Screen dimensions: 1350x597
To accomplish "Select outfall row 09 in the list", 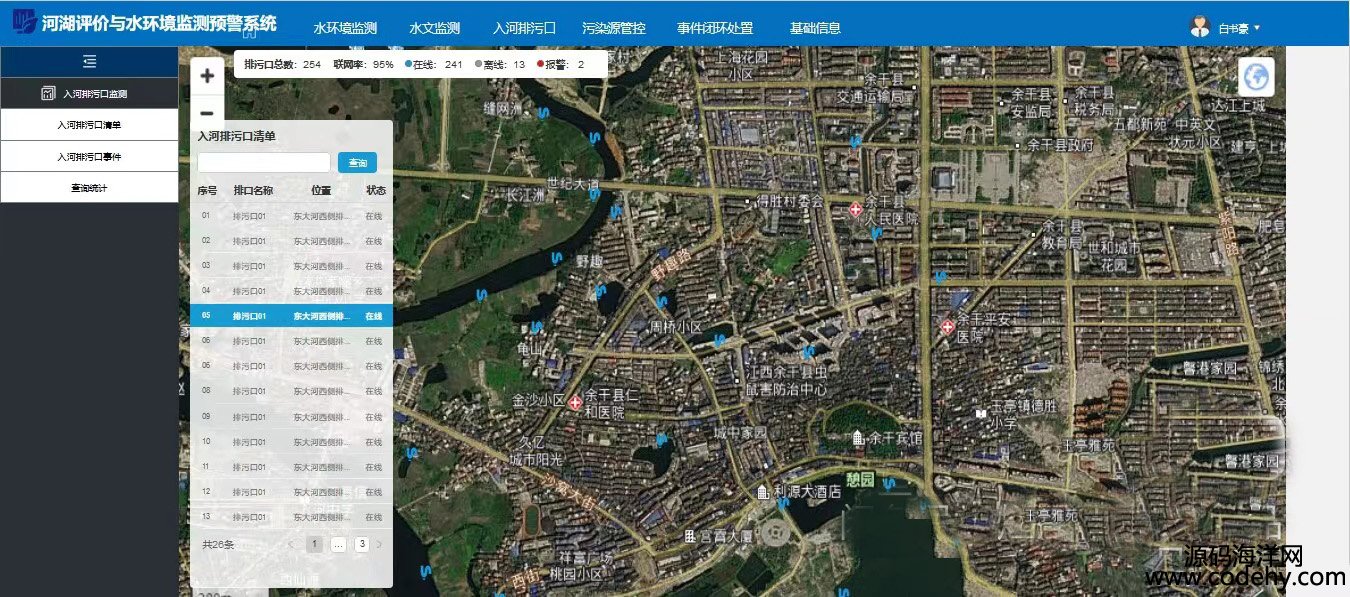I will click(x=291, y=416).
